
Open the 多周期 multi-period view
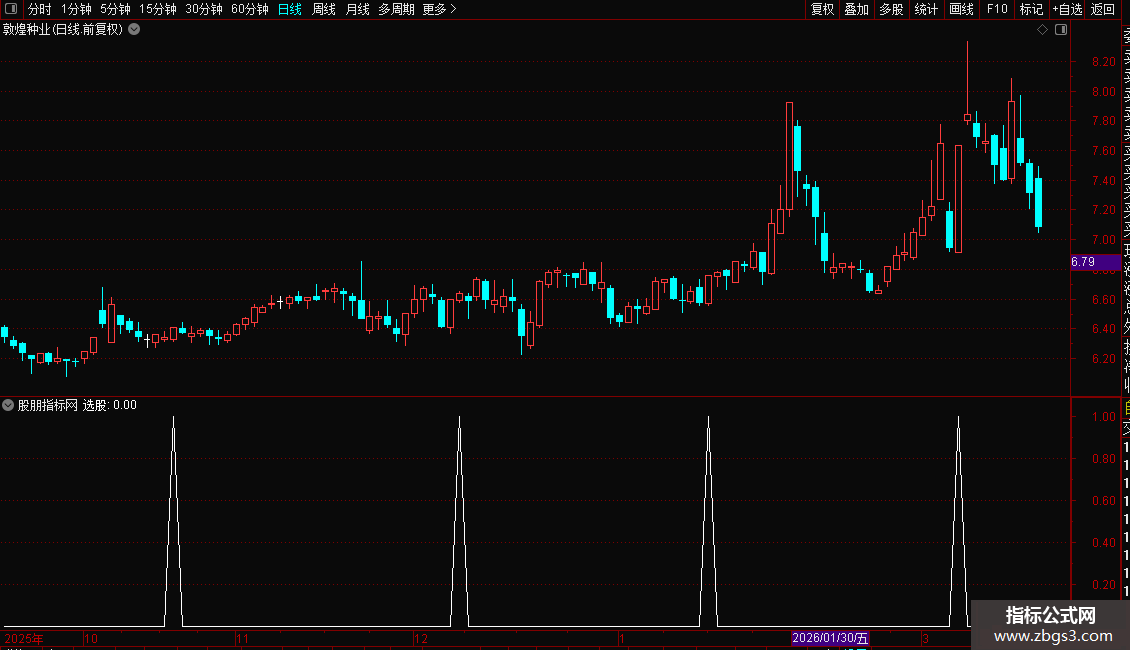(x=396, y=9)
